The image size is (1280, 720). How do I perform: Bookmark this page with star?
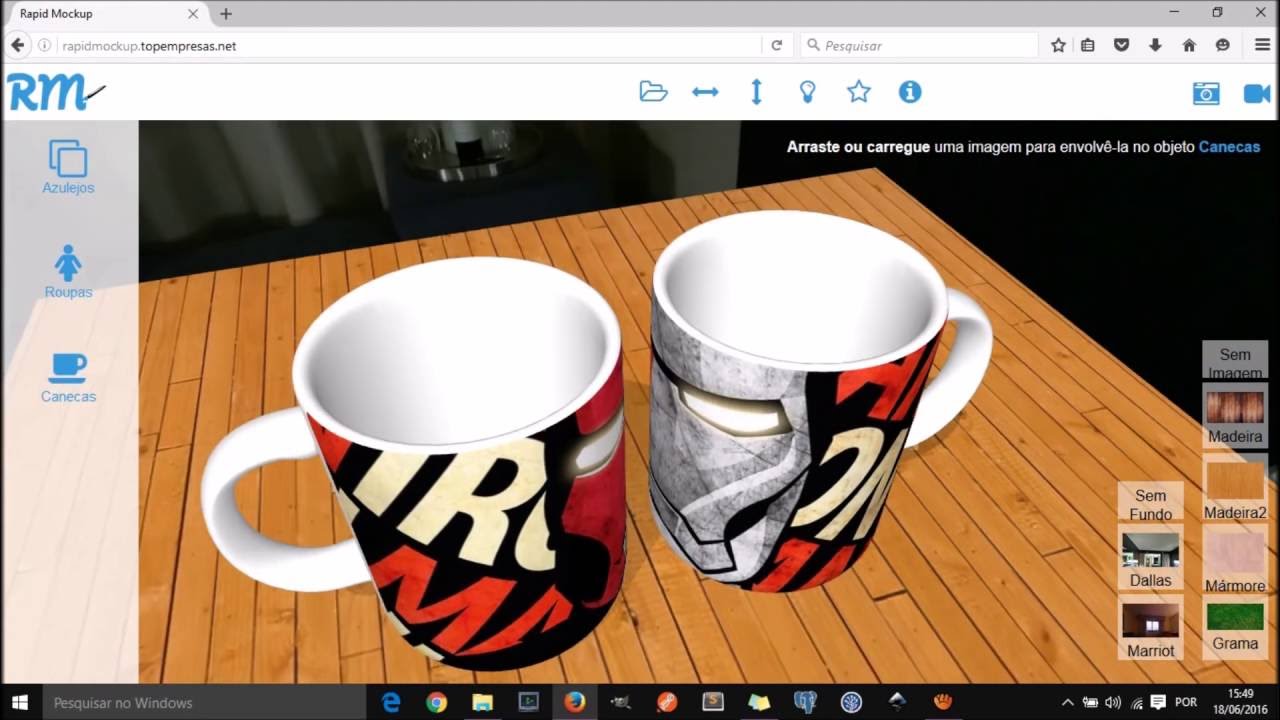(x=1058, y=46)
